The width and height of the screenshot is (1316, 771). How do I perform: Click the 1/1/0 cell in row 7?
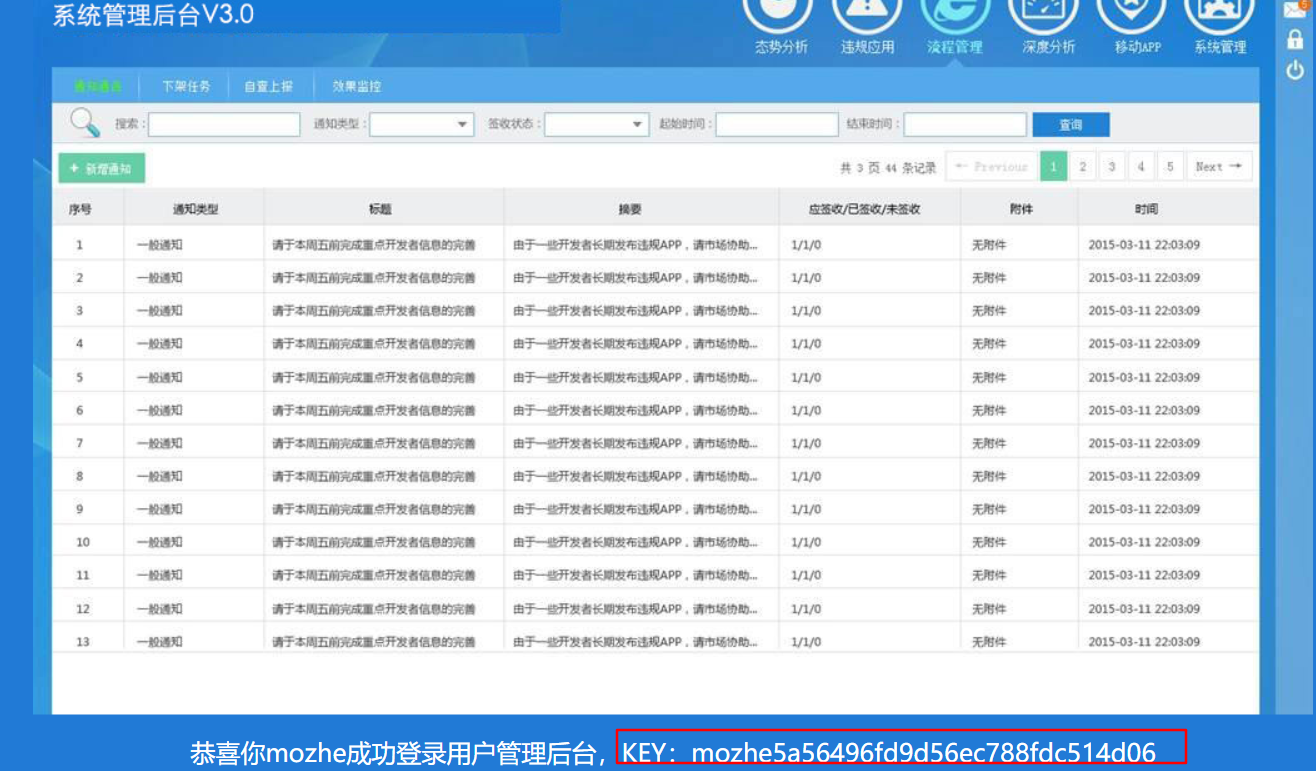click(x=805, y=444)
